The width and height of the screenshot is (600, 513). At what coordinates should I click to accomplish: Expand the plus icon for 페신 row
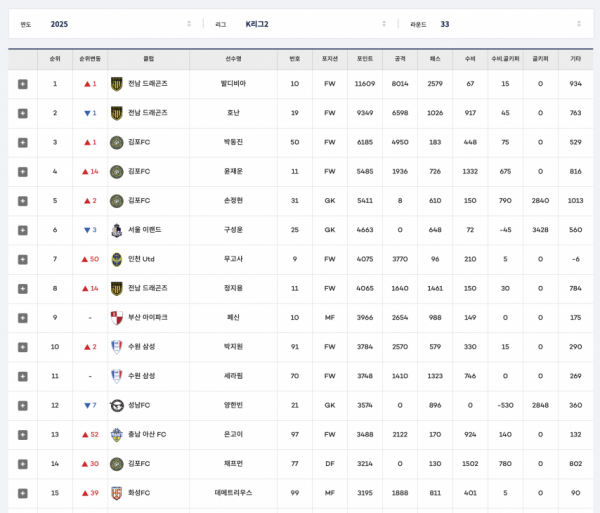(x=22, y=318)
